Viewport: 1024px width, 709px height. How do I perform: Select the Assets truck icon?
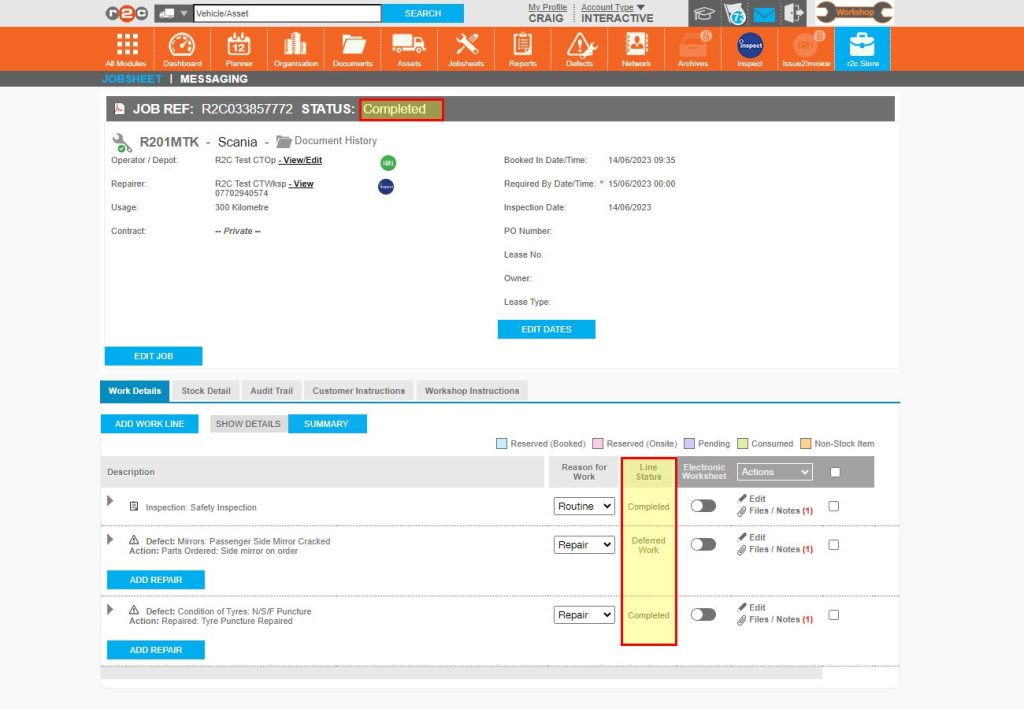coord(409,47)
